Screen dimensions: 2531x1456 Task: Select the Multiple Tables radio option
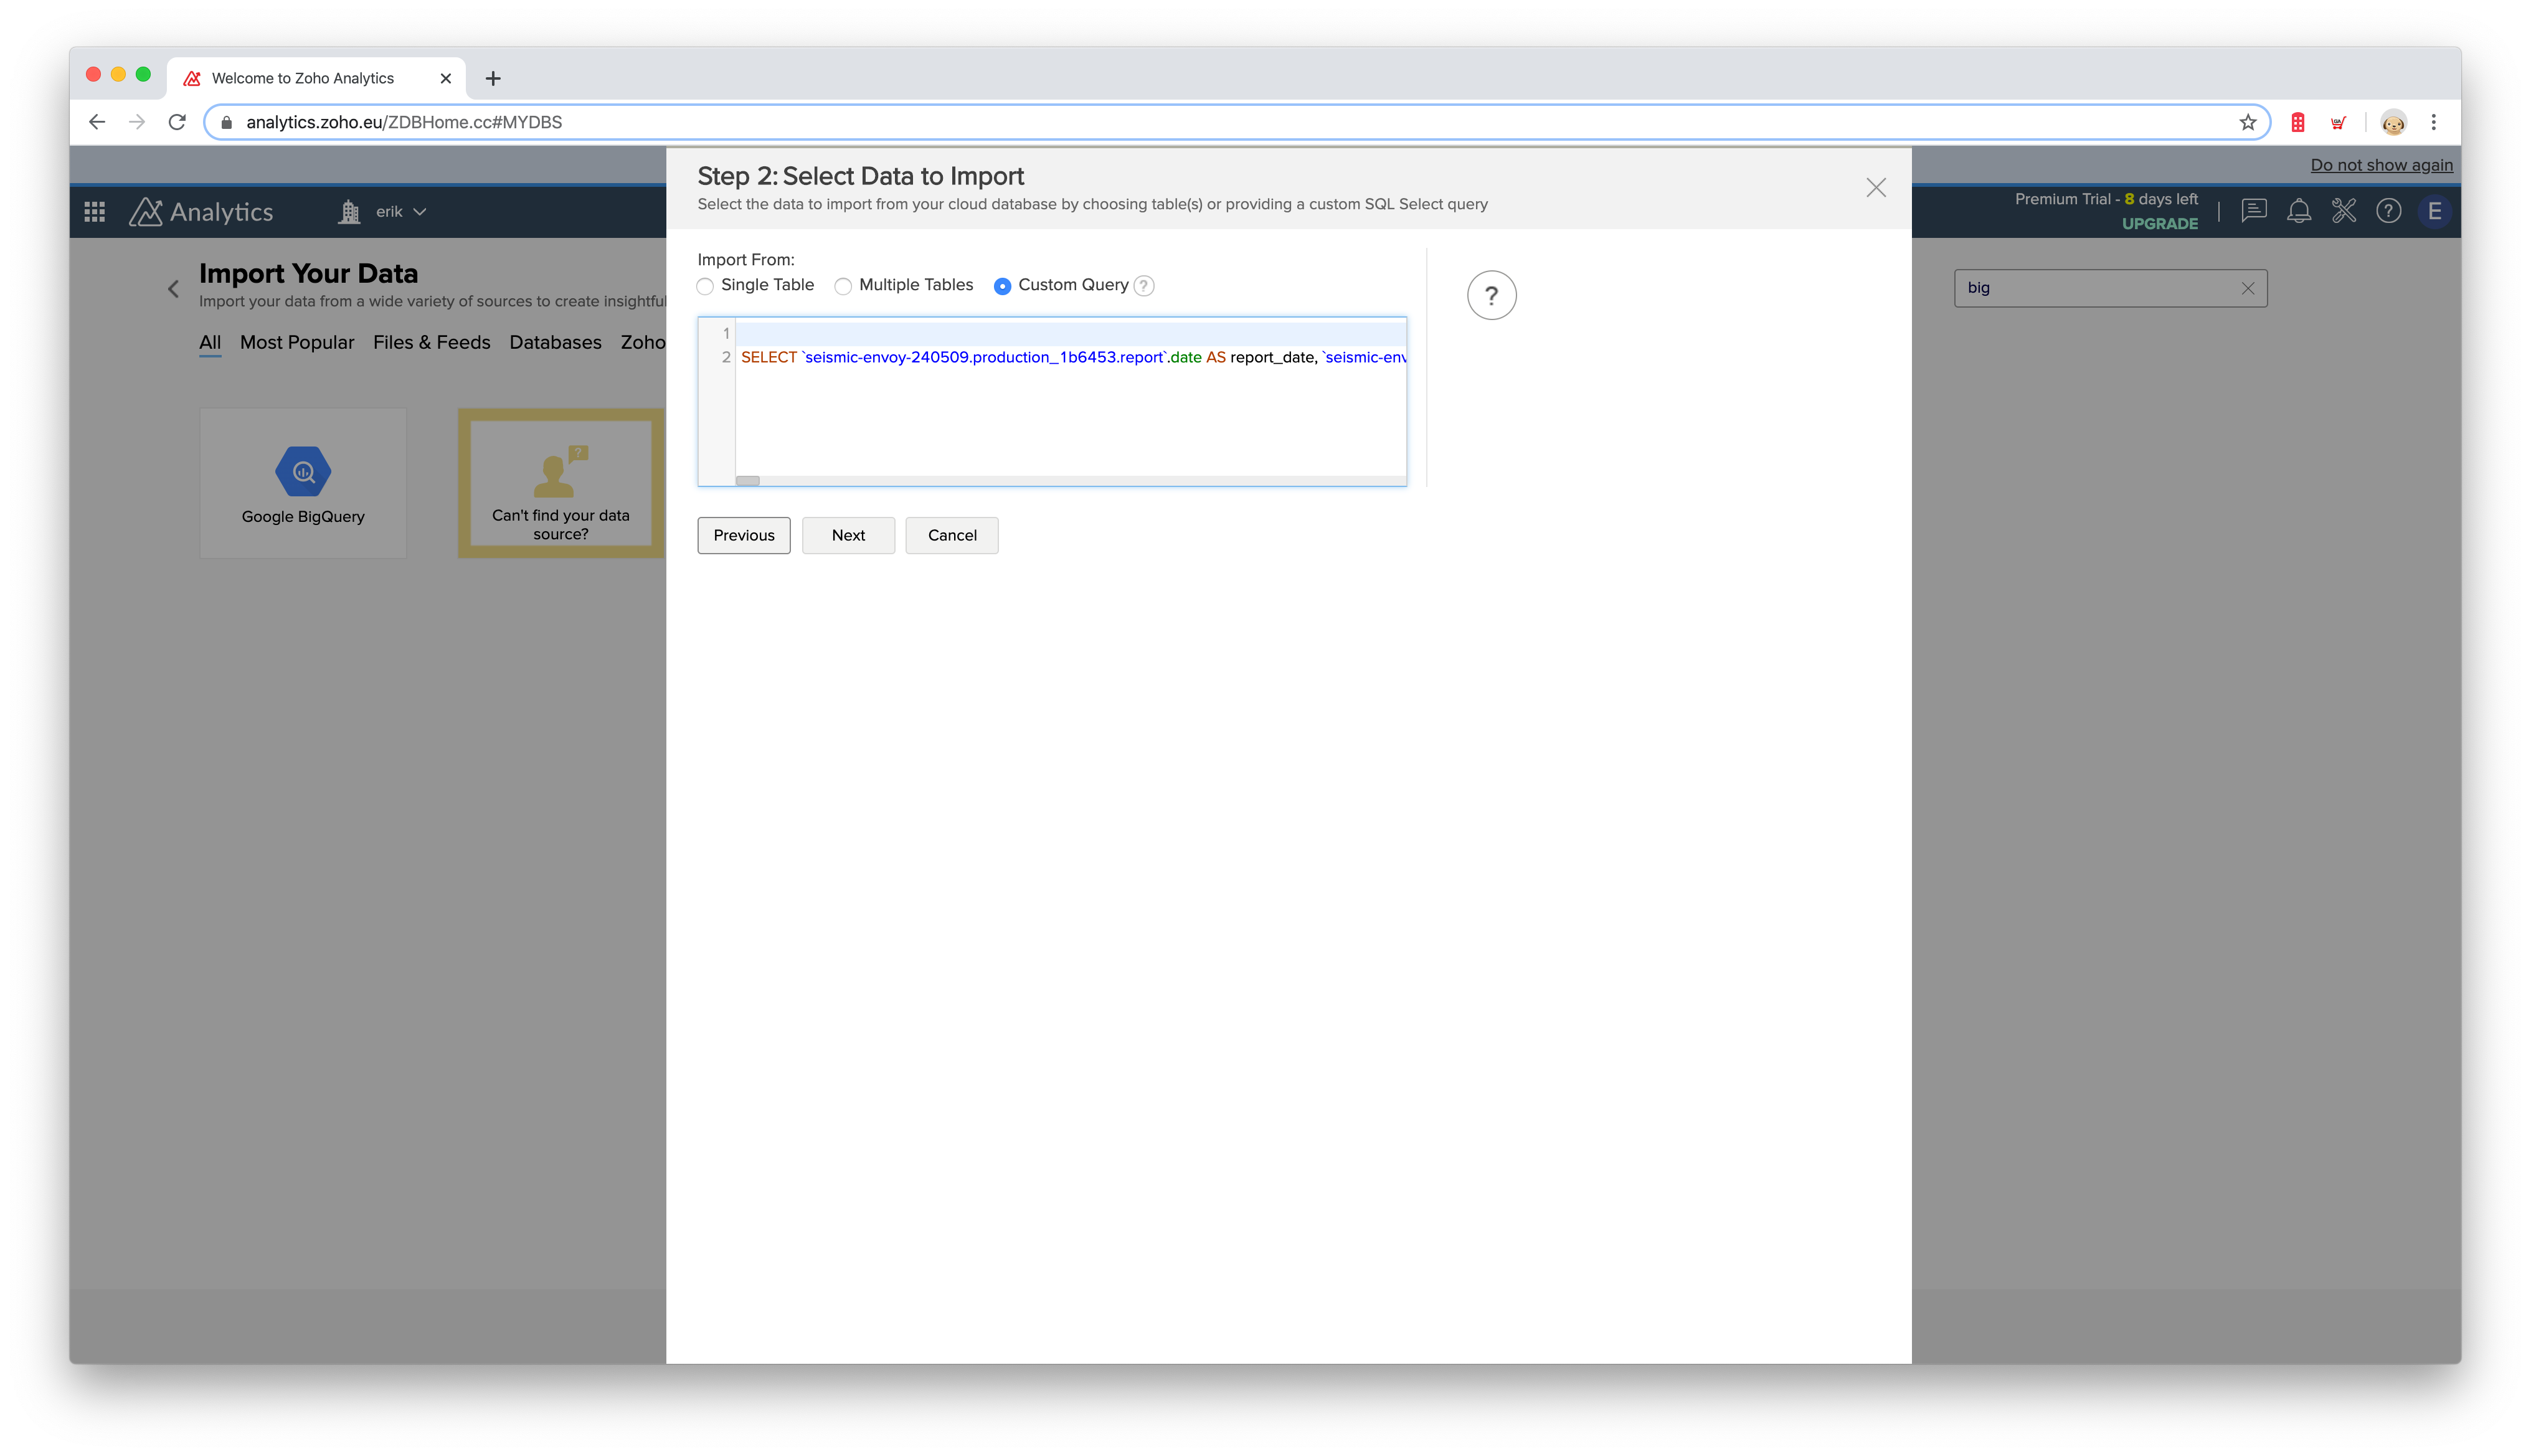coord(843,286)
